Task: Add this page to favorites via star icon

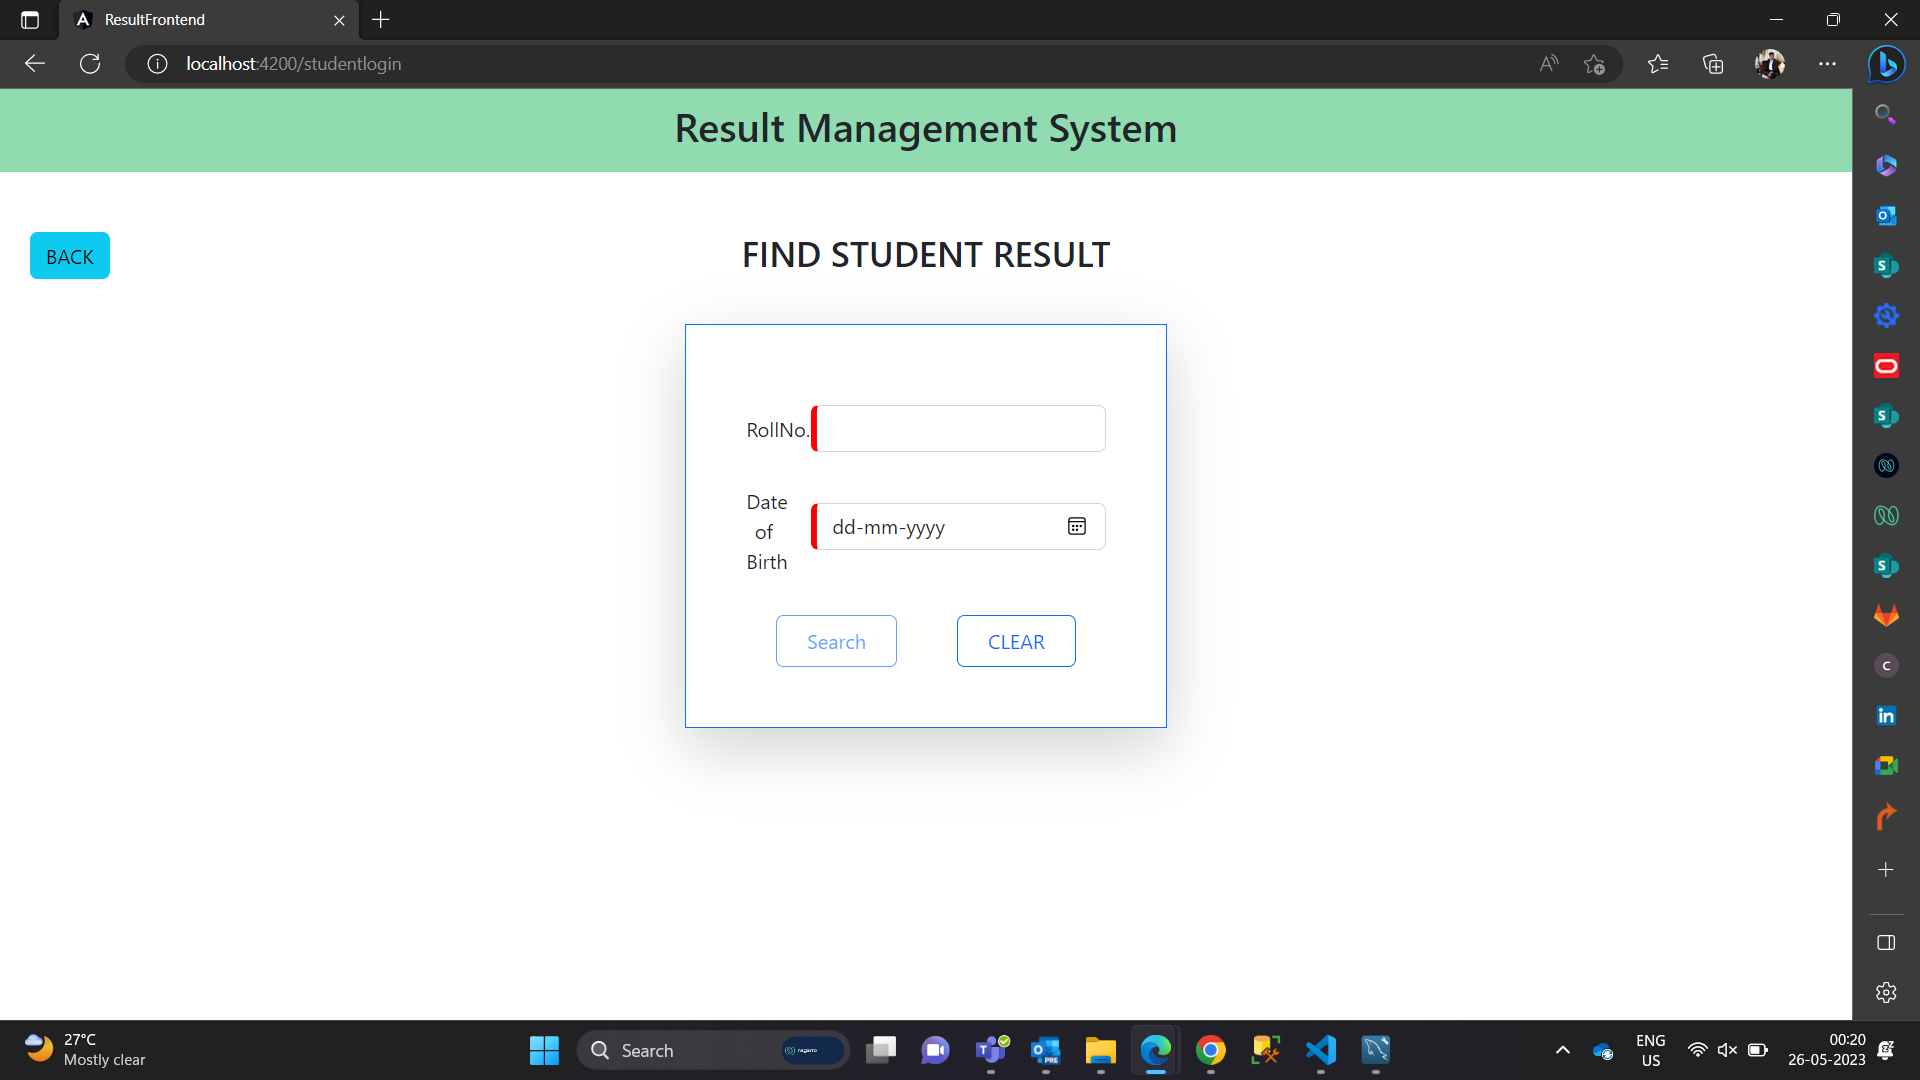Action: coord(1595,63)
